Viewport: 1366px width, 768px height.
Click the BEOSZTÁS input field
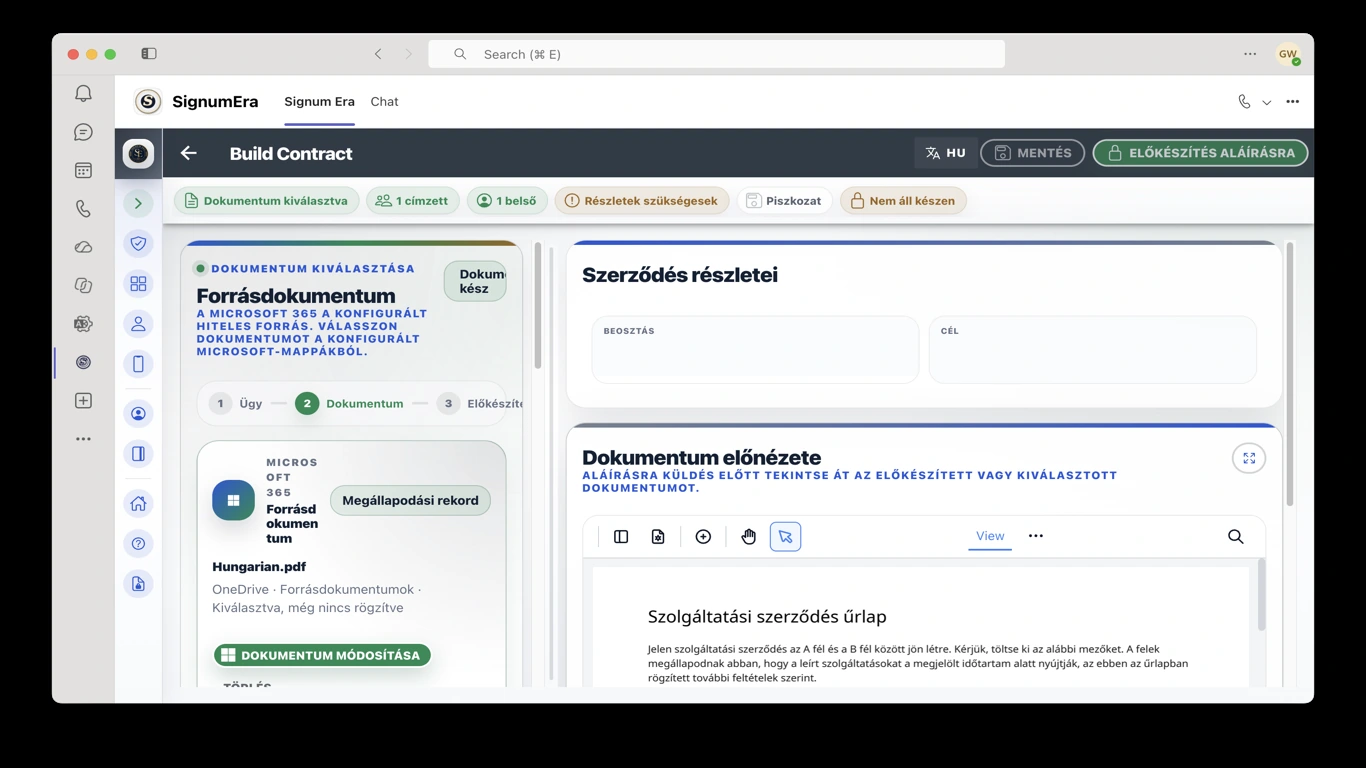pyautogui.click(x=755, y=350)
